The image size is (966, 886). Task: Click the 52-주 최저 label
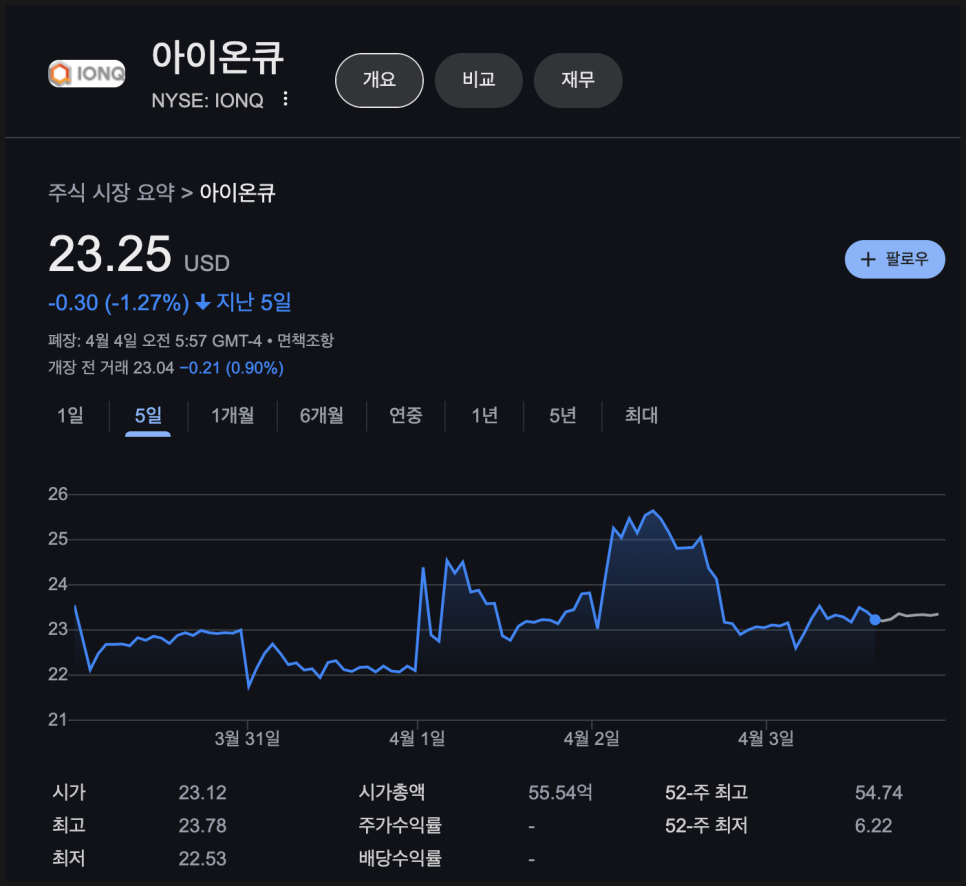[707, 826]
